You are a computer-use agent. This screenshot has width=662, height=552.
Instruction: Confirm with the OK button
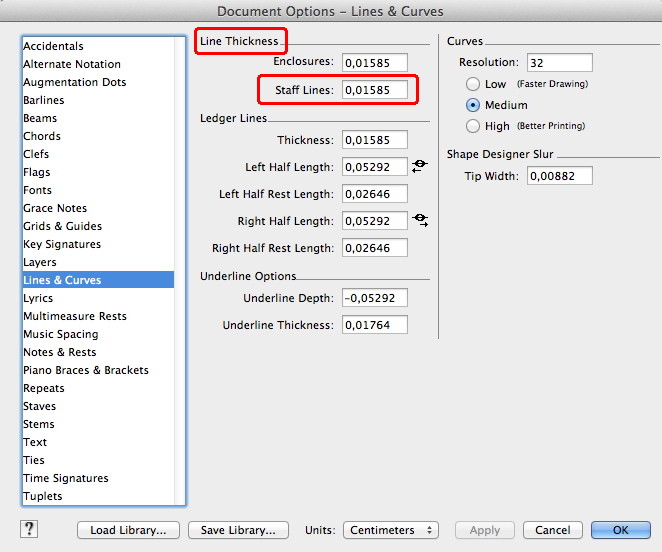(620, 530)
